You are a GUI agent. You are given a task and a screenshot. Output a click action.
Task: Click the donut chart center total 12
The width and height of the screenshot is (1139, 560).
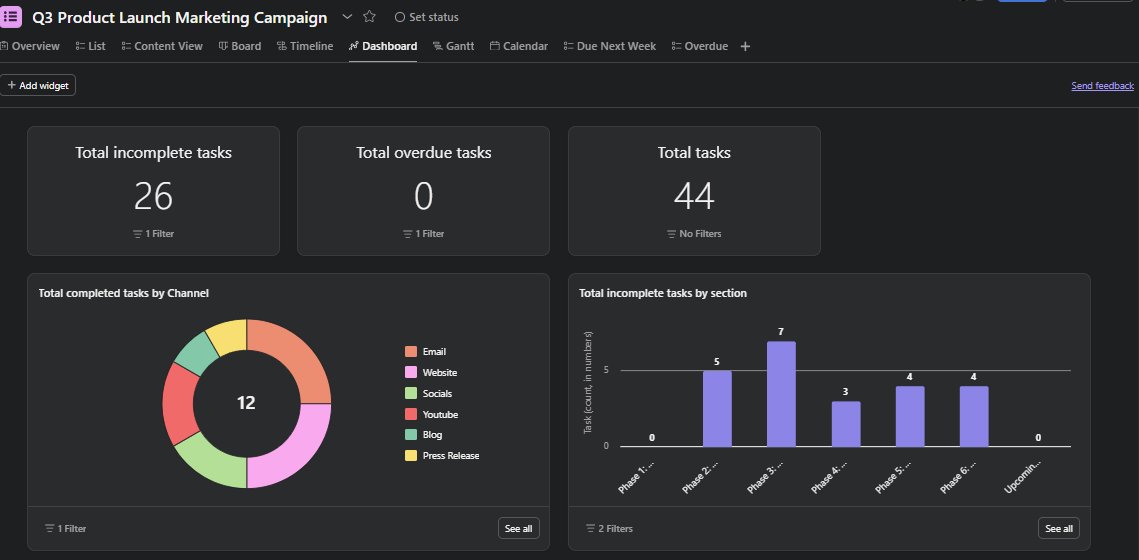tap(246, 403)
